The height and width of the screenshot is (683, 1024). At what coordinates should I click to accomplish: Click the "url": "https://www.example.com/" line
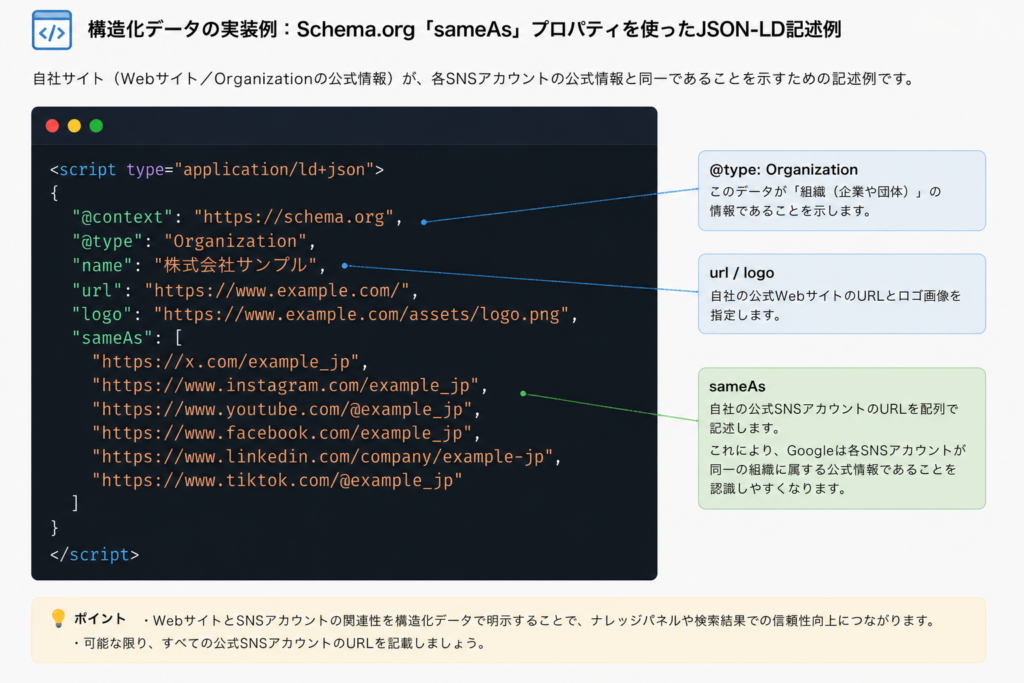(x=245, y=290)
